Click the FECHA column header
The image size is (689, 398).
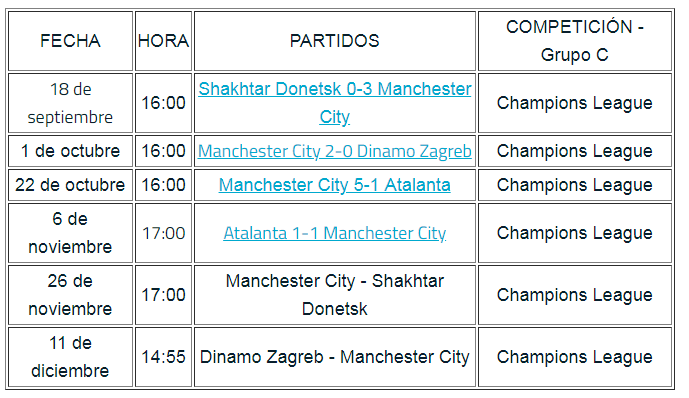[x=70, y=41]
